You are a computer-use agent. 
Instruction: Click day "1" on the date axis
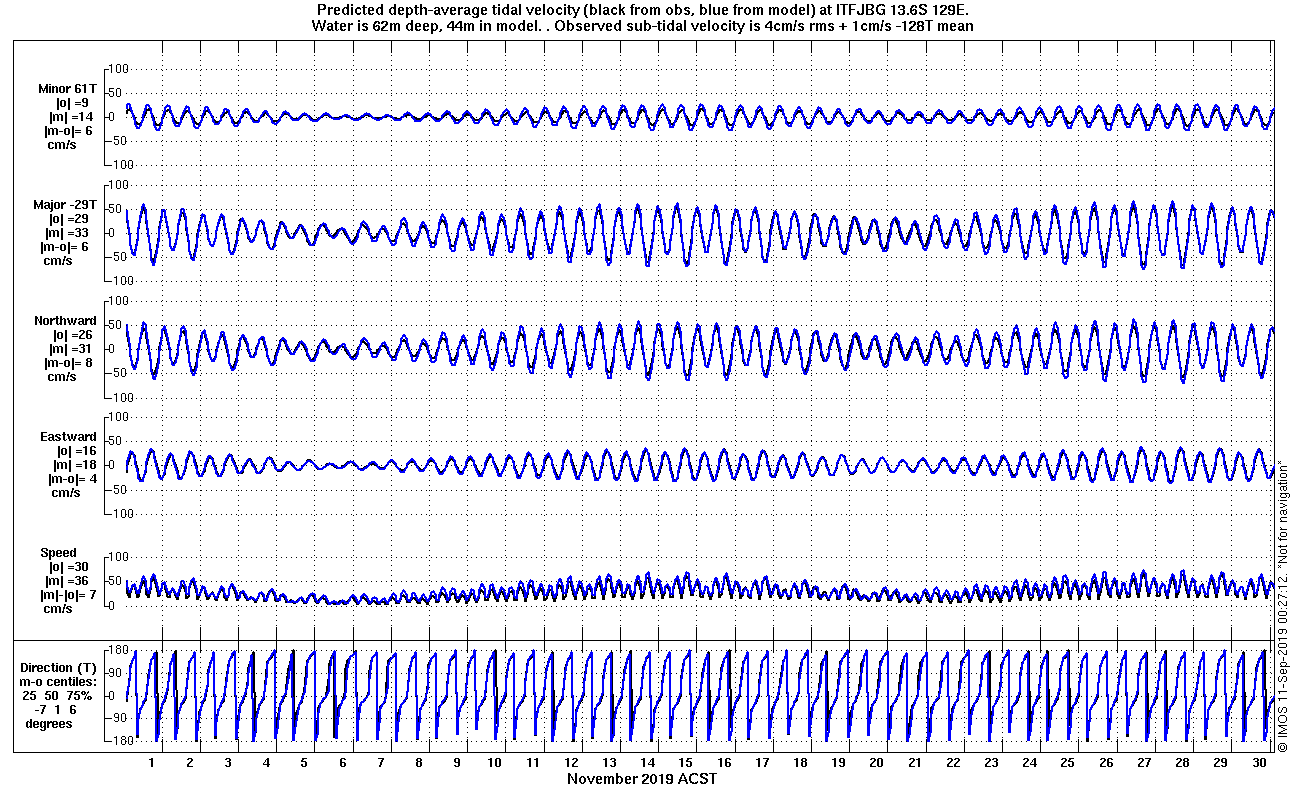tap(152, 763)
